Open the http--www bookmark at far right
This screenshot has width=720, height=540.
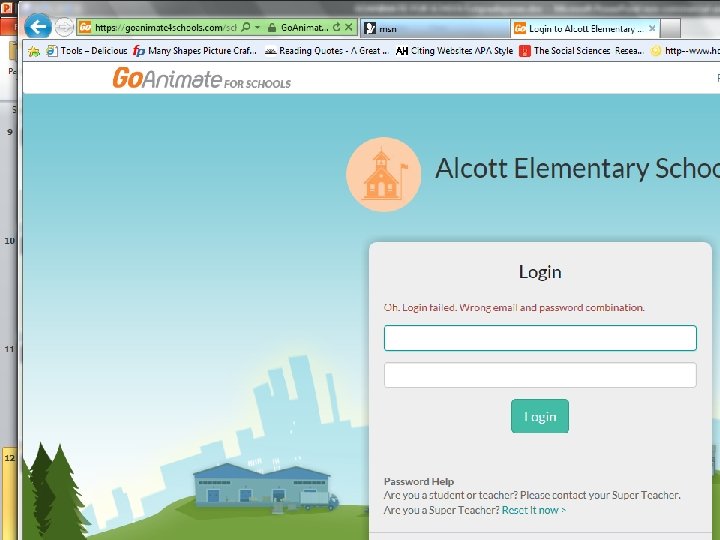point(685,51)
